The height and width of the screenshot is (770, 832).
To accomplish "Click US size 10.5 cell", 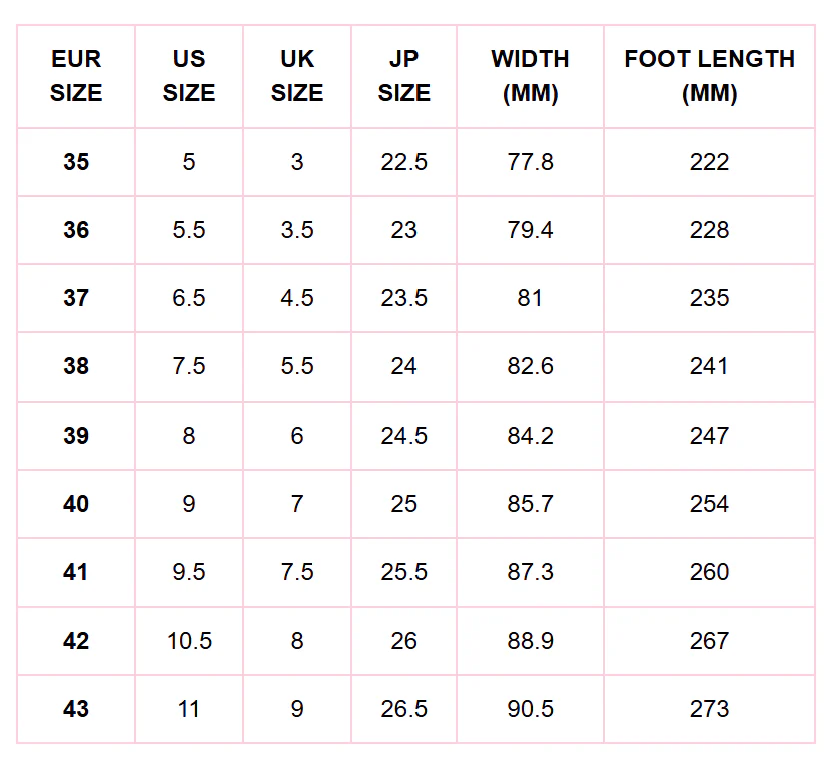I will [x=189, y=641].
